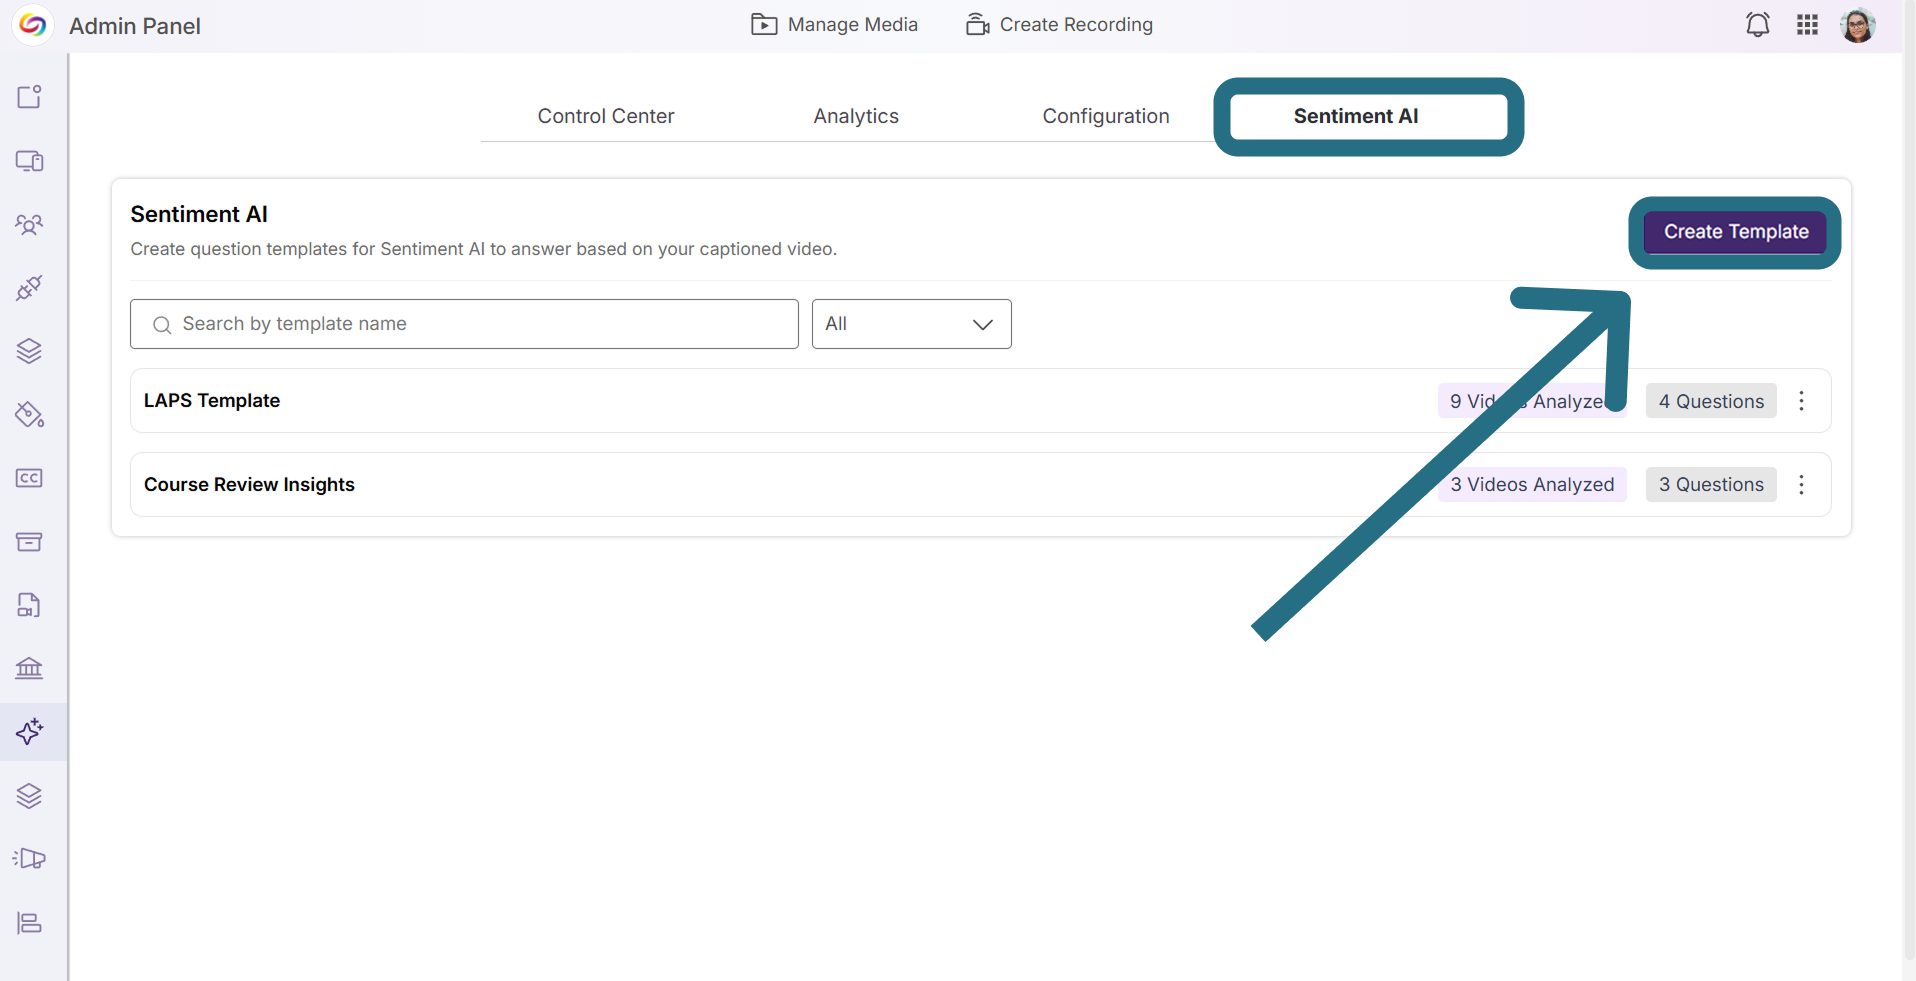Open Course Review Insights three-dot menu
The height and width of the screenshot is (981, 1916).
tap(1801, 485)
